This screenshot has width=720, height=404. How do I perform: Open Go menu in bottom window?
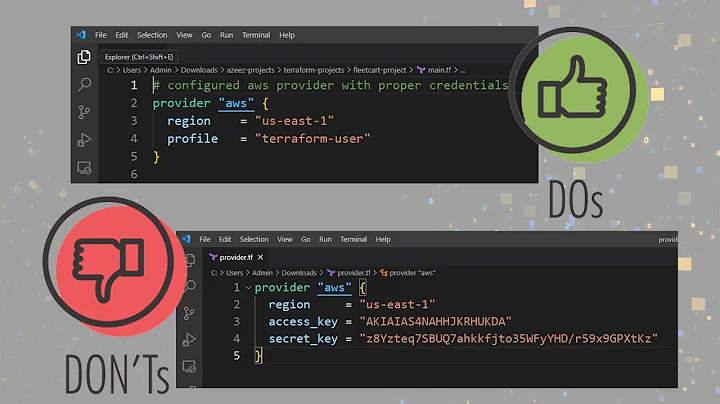tap(306, 239)
